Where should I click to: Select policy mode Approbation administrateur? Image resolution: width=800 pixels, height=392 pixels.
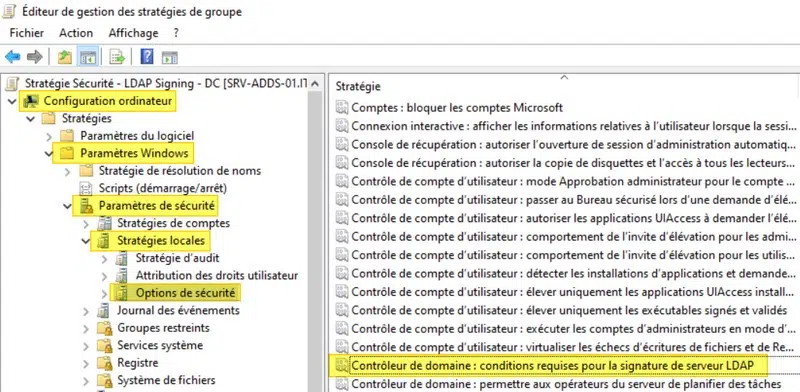573,181
